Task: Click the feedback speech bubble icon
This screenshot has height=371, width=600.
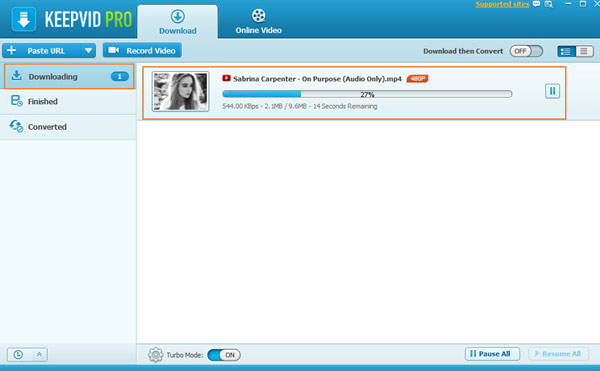Action: click(536, 4)
